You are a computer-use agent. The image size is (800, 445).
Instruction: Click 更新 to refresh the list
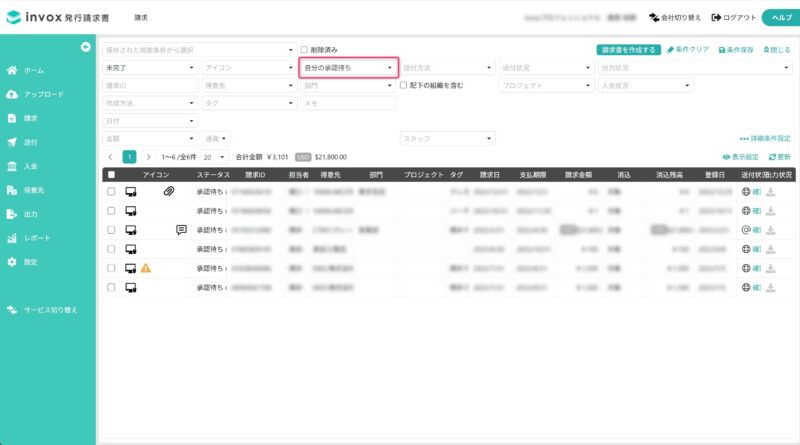780,157
